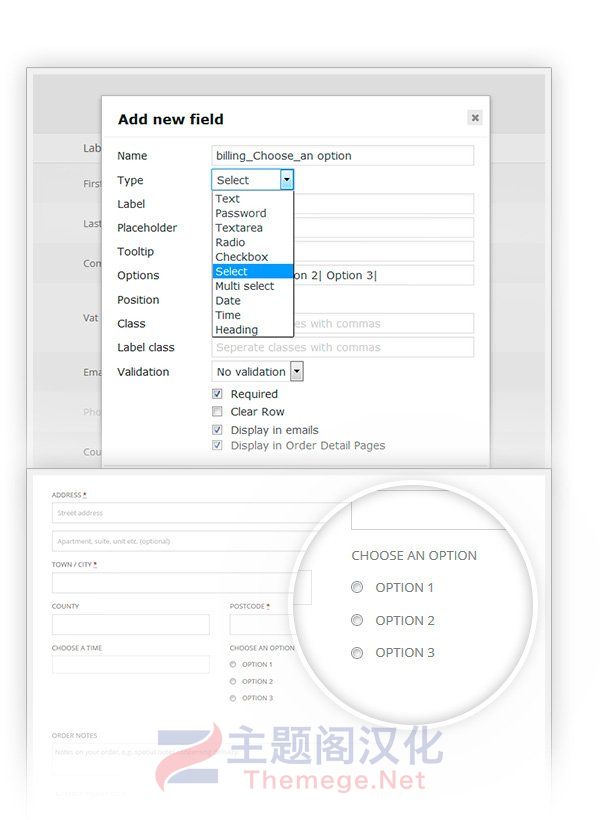Pick the highlighted Select option in Type list
The image size is (600, 820).
(253, 271)
